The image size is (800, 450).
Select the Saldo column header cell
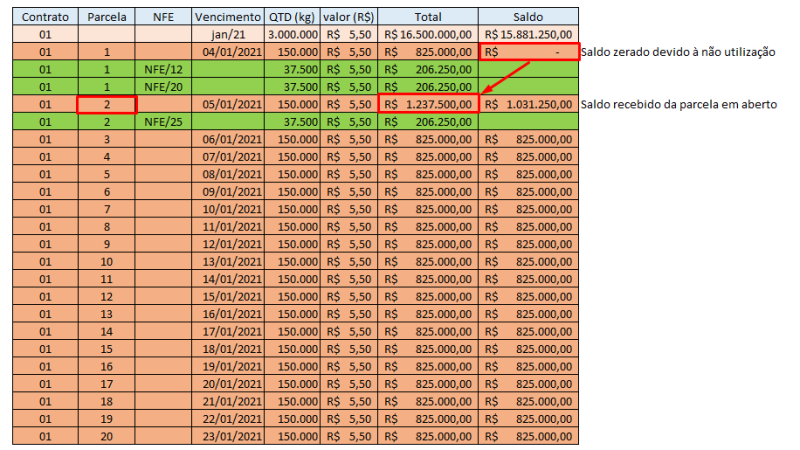click(528, 17)
